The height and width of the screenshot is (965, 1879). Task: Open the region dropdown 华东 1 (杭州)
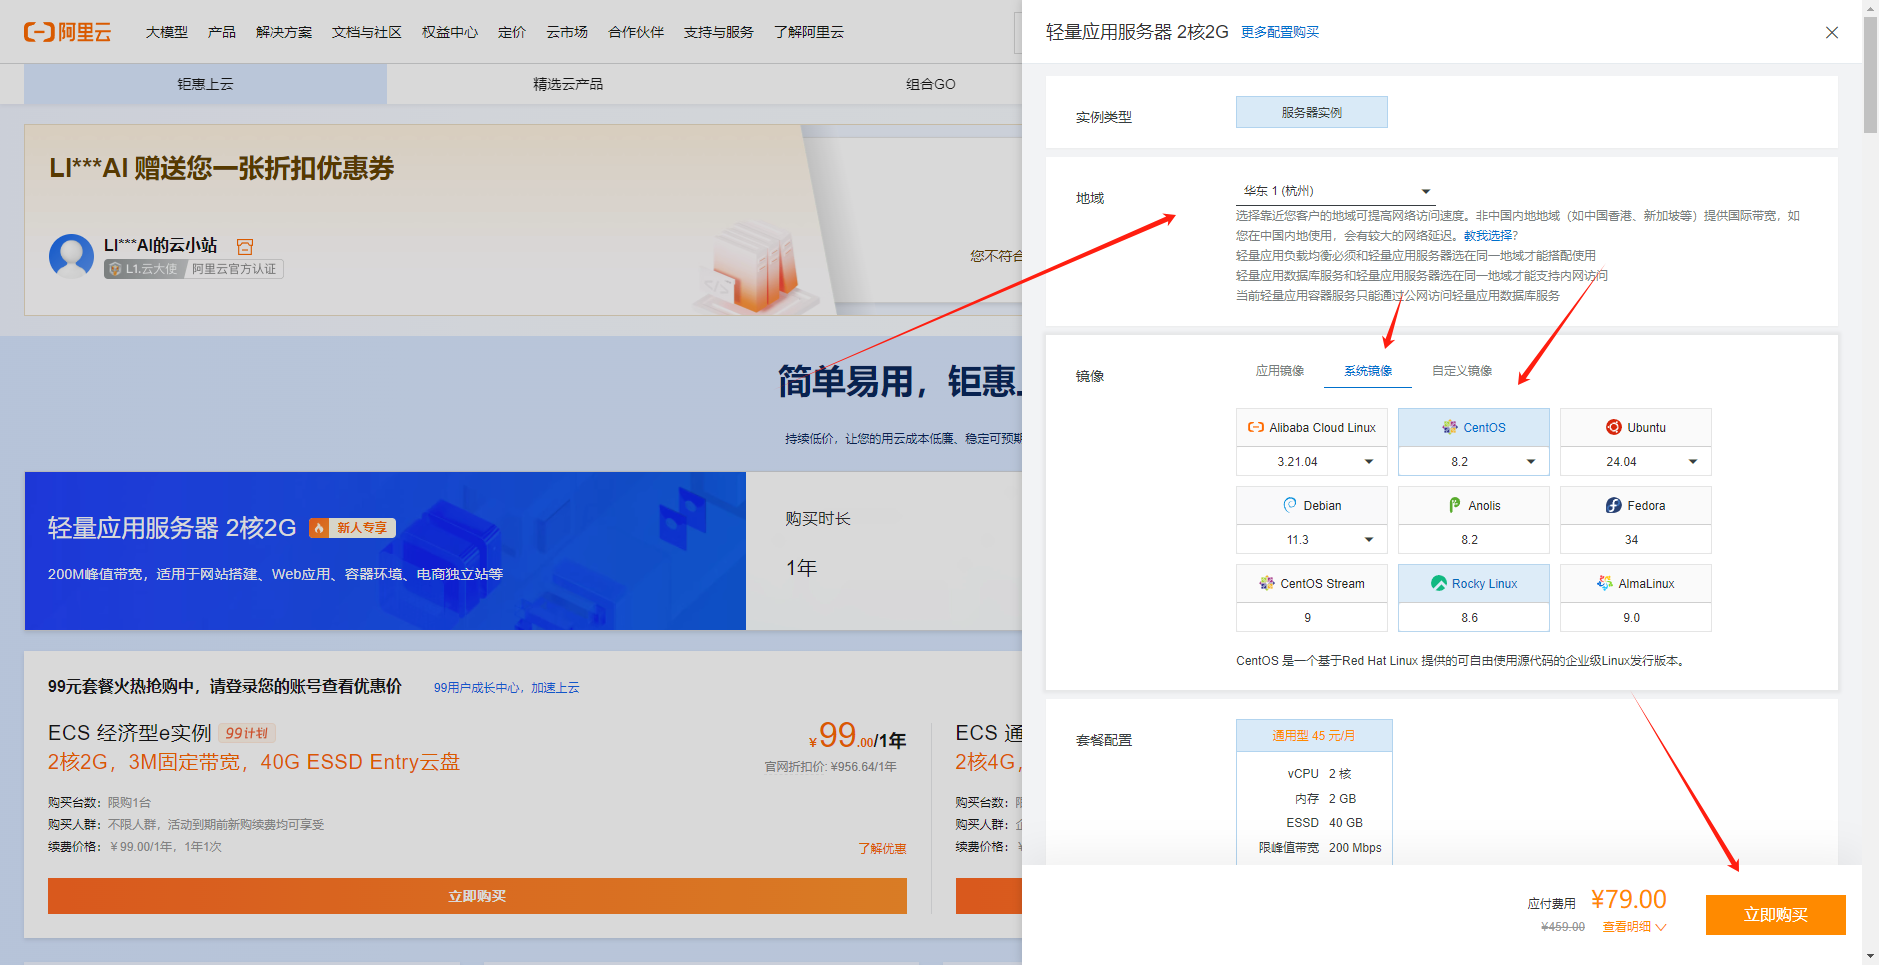pyautogui.click(x=1335, y=191)
